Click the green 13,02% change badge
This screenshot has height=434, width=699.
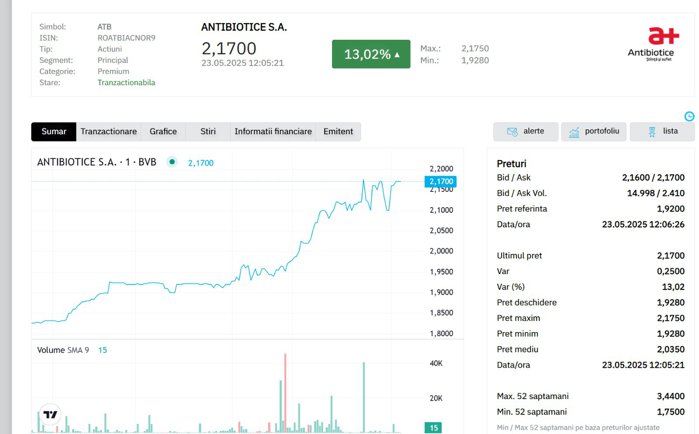click(x=371, y=54)
